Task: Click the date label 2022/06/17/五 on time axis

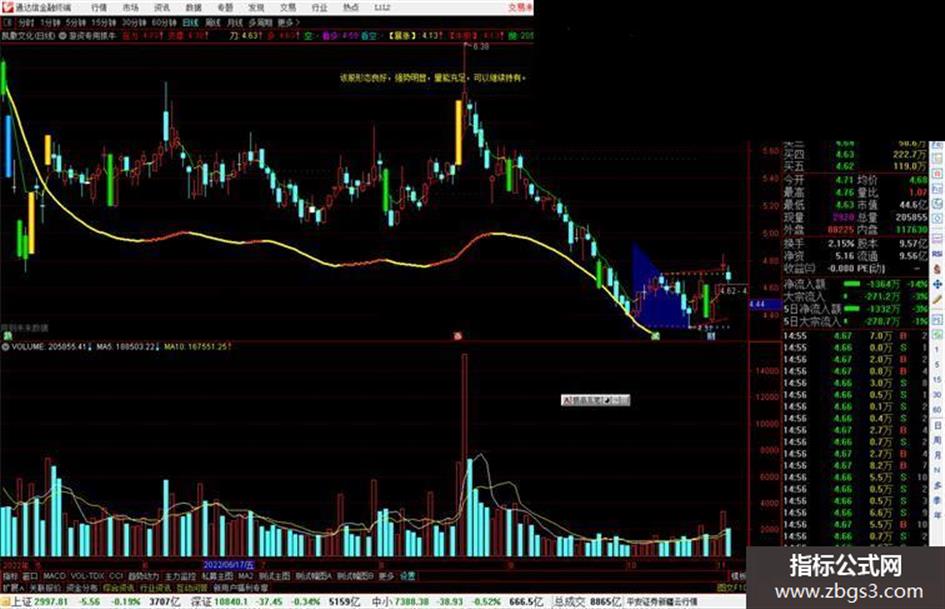Action: coord(229,565)
